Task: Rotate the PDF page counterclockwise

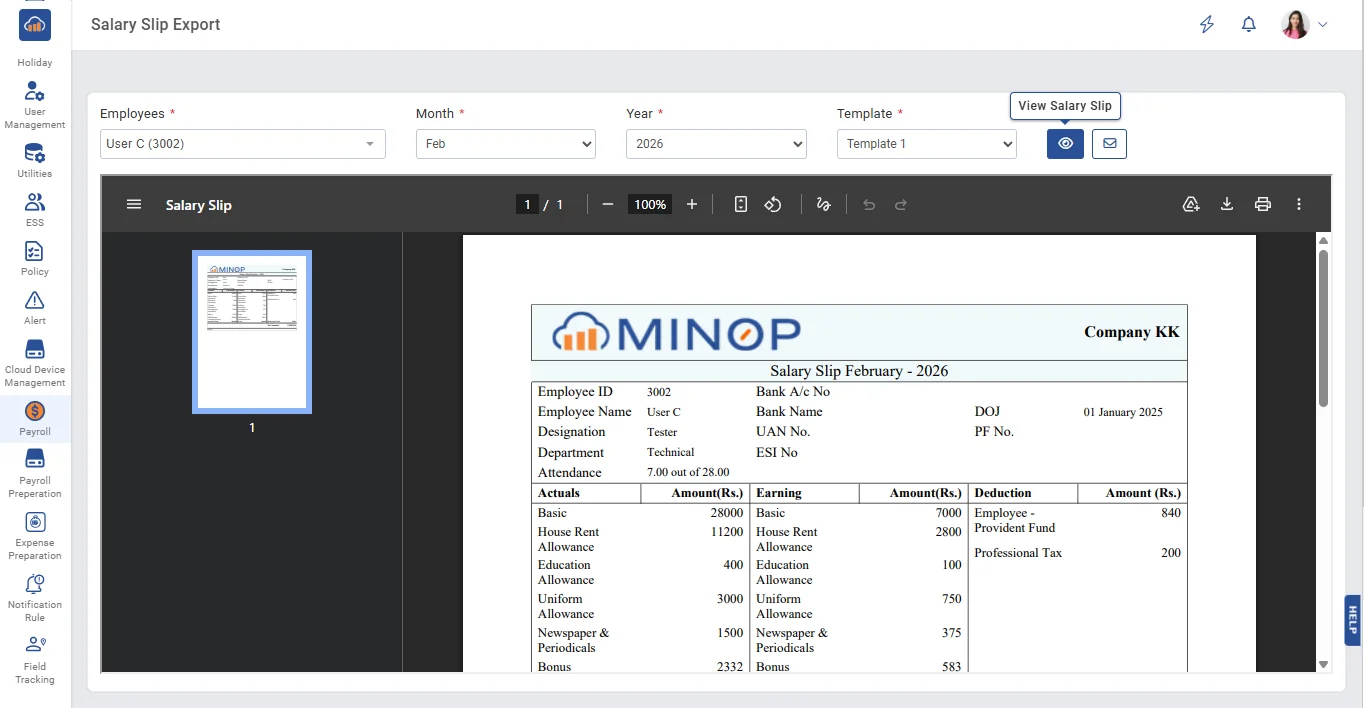Action: pyautogui.click(x=773, y=204)
